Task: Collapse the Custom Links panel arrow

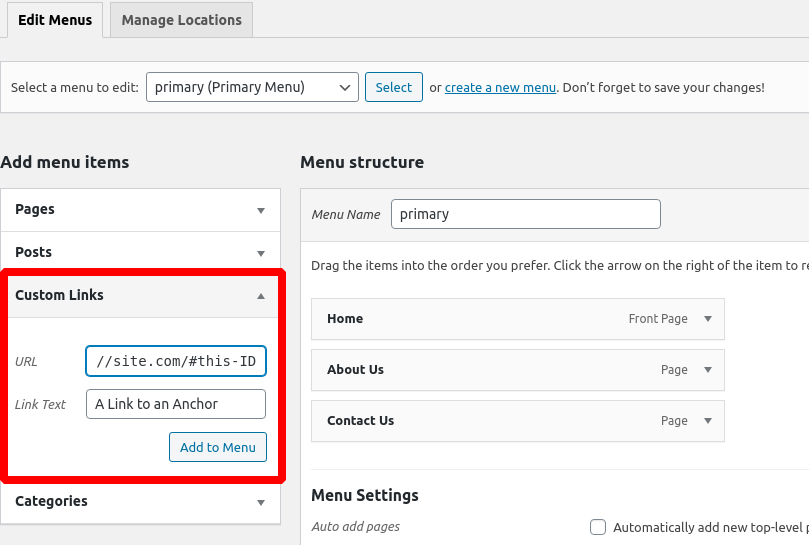Action: (261, 296)
